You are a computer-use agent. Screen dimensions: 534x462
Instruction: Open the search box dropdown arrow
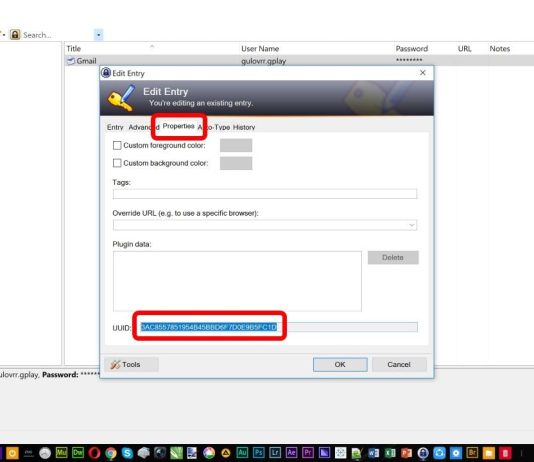(98, 35)
